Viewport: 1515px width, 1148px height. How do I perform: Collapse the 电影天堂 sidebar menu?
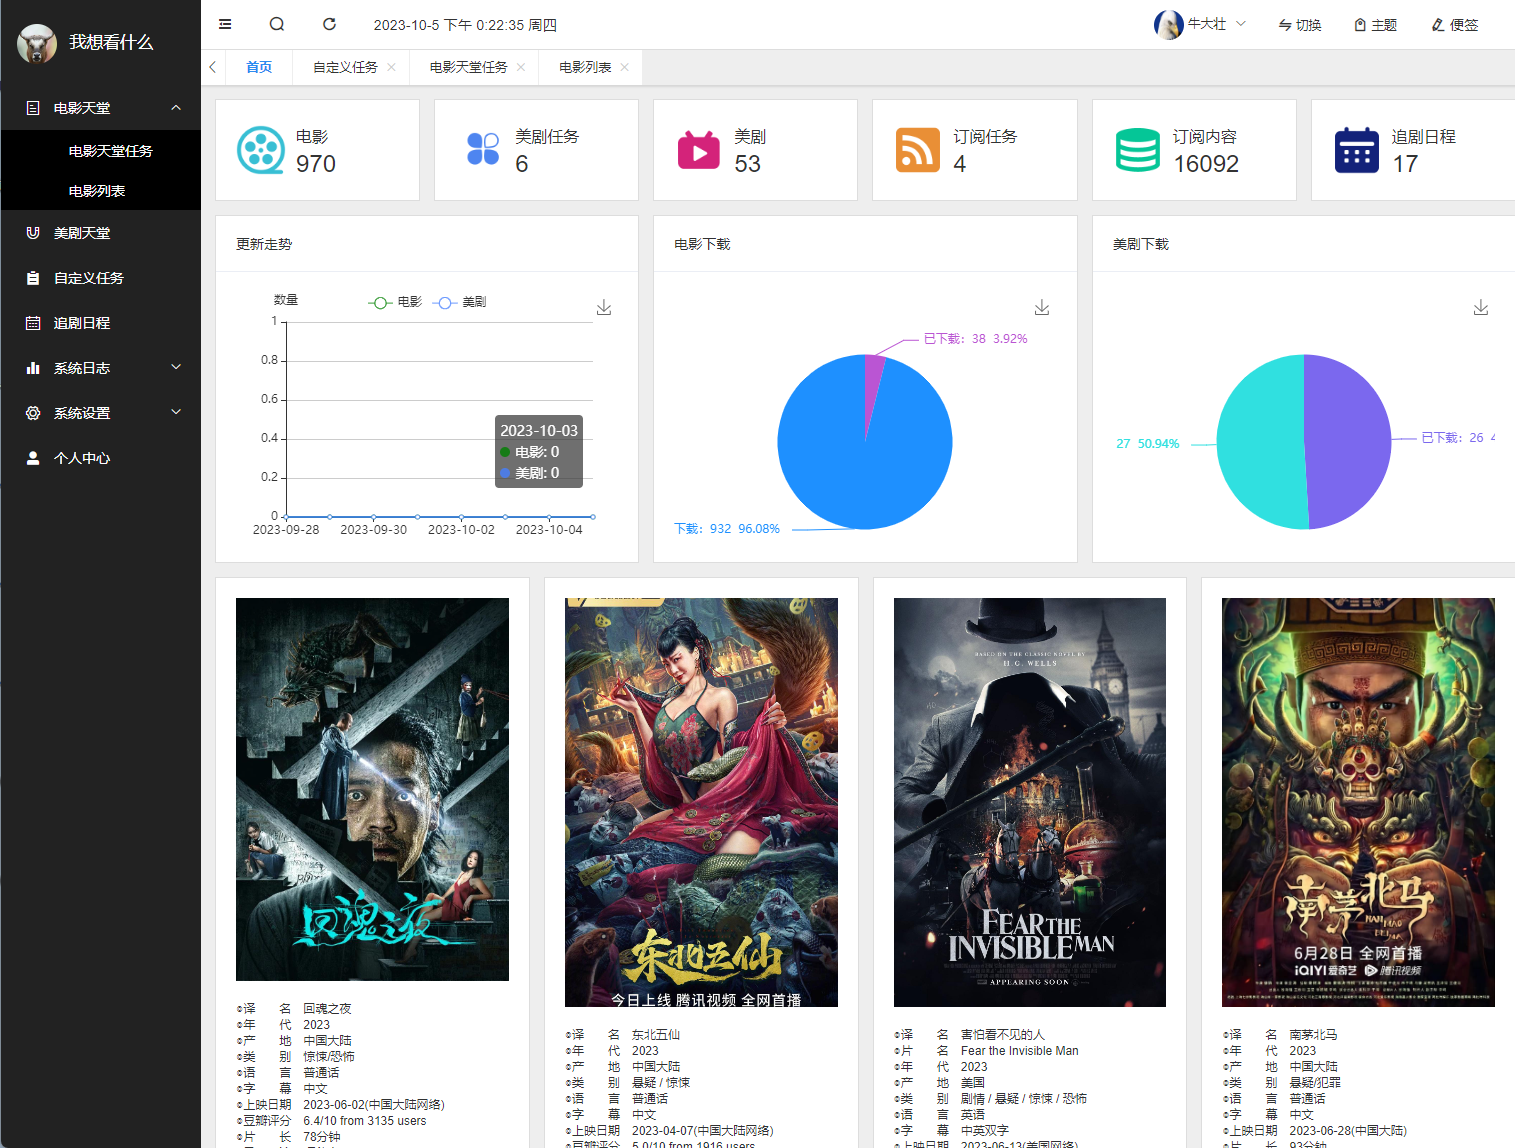100,108
